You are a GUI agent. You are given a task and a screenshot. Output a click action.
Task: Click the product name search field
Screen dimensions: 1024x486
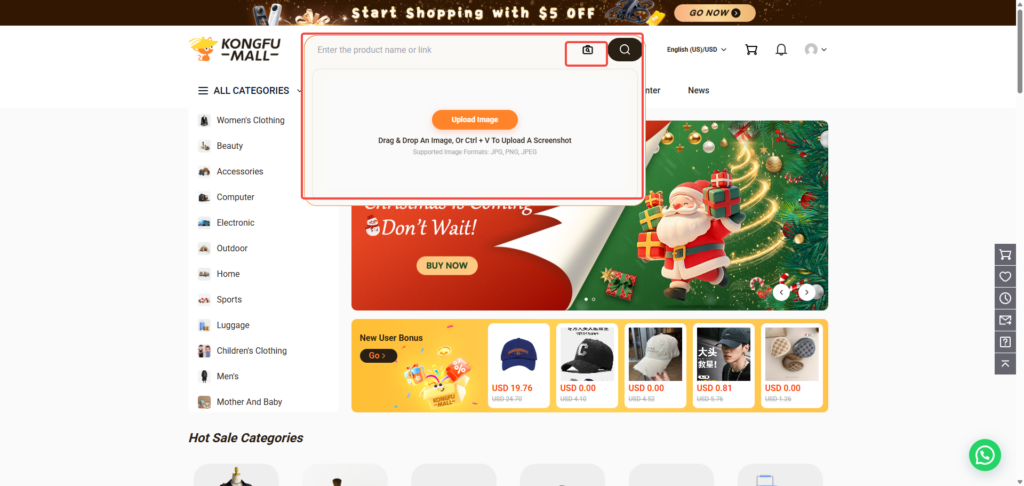tap(438, 50)
